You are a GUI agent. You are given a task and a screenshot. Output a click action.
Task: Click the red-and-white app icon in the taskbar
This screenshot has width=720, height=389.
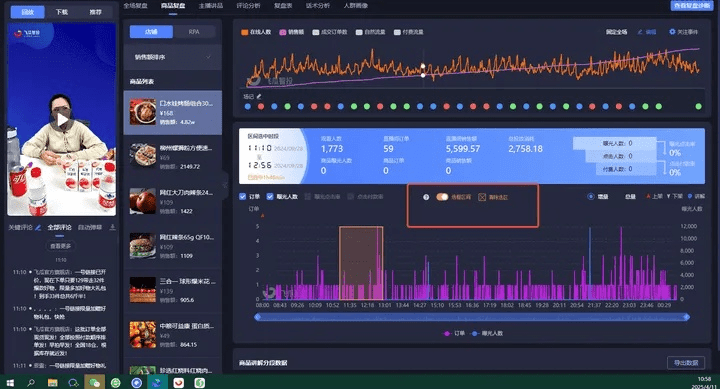click(x=179, y=383)
